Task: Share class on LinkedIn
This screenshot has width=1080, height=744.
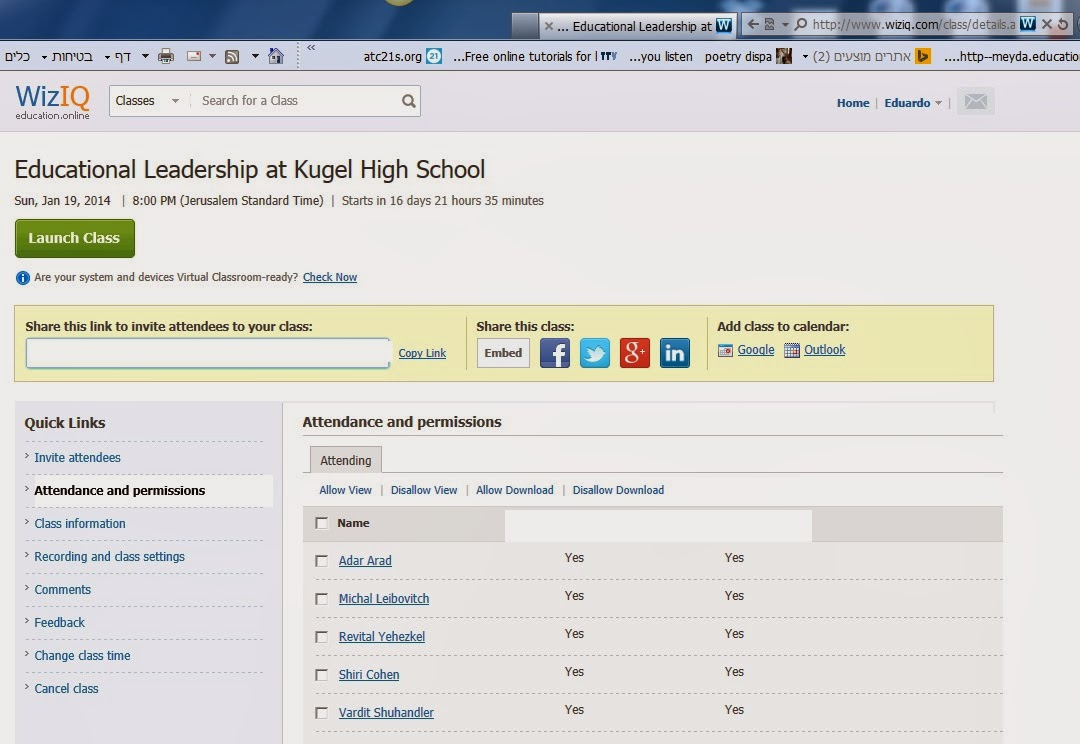Action: pyautogui.click(x=674, y=353)
